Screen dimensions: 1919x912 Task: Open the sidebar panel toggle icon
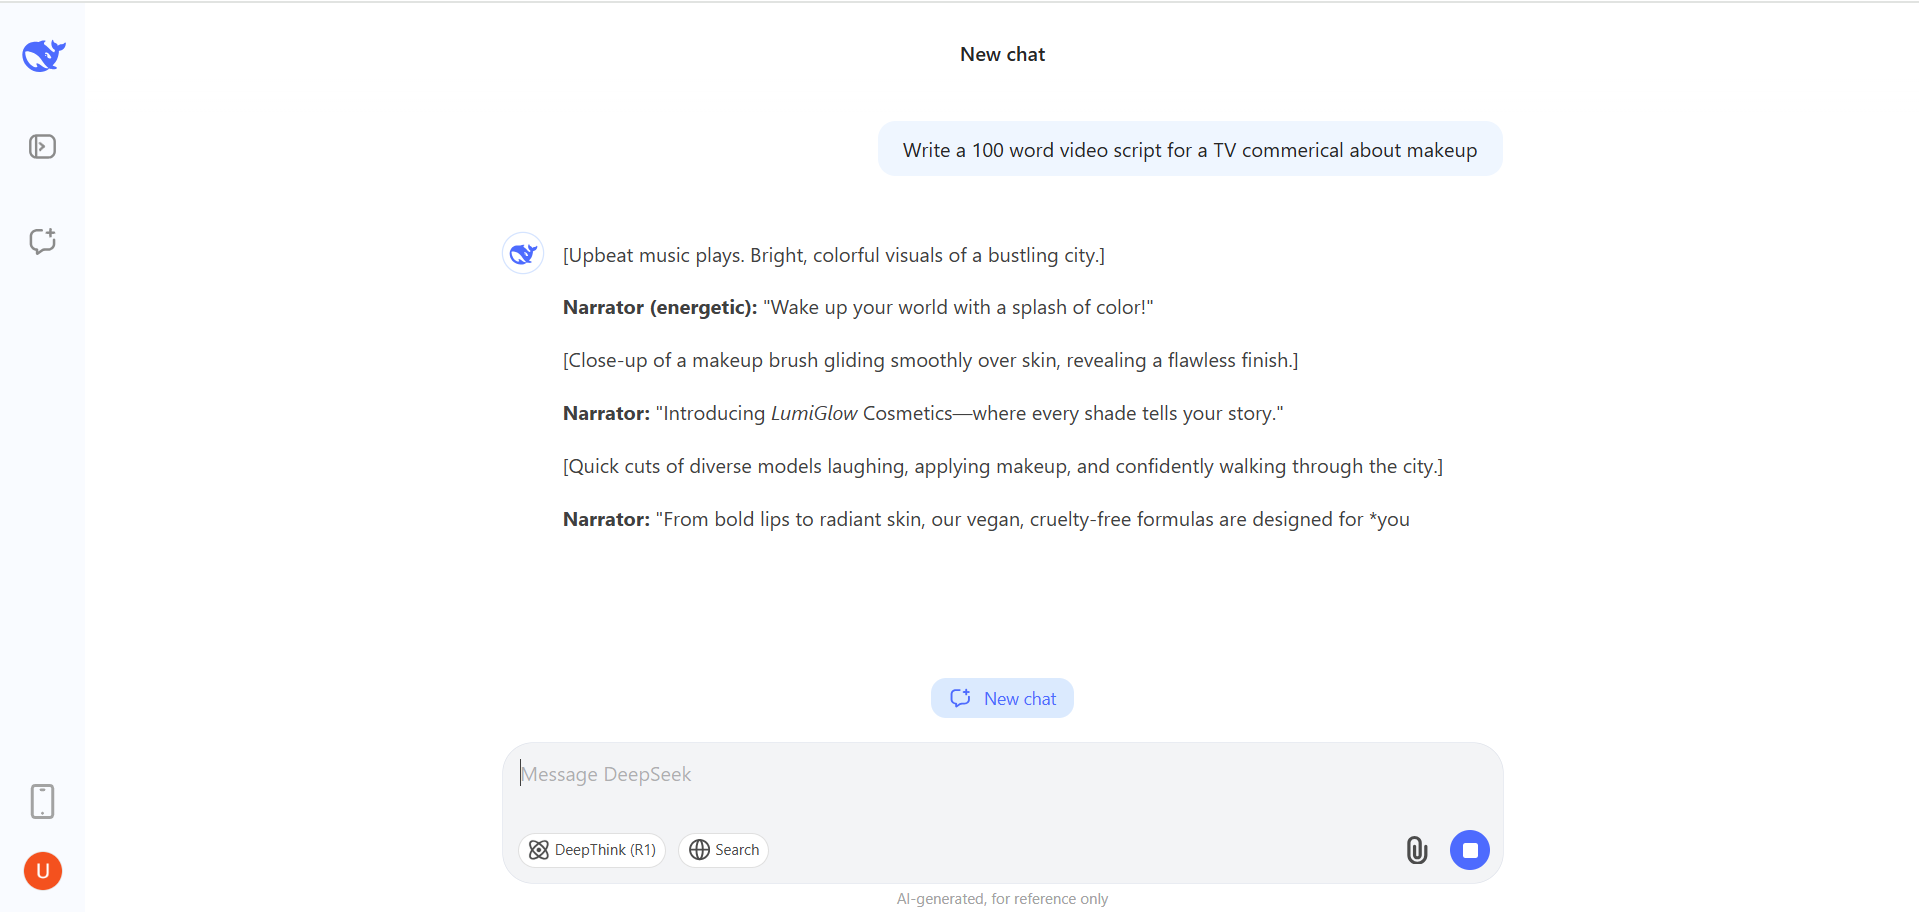43,147
